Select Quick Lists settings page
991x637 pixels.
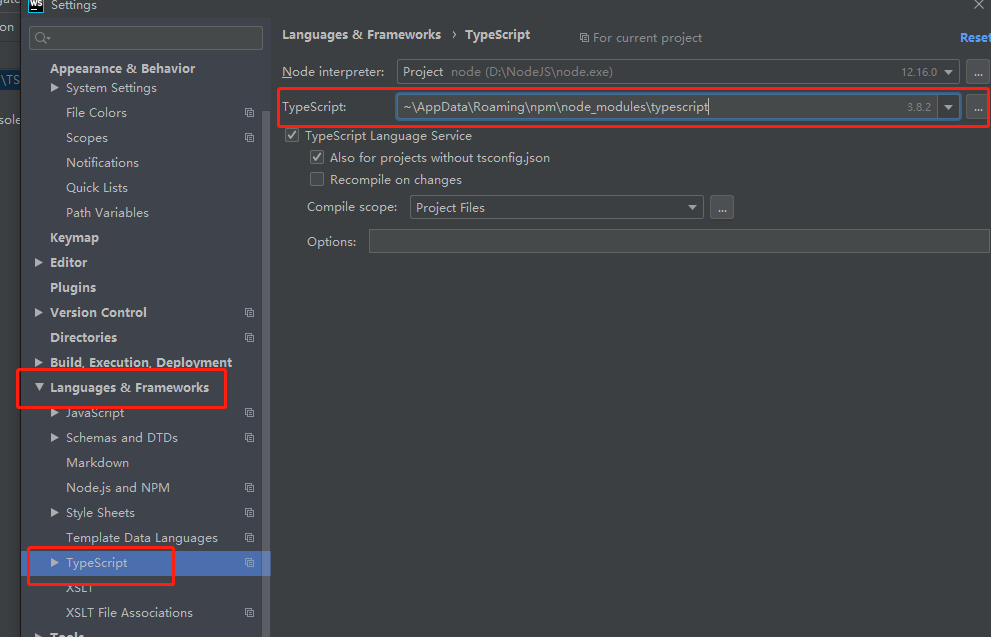(97, 188)
